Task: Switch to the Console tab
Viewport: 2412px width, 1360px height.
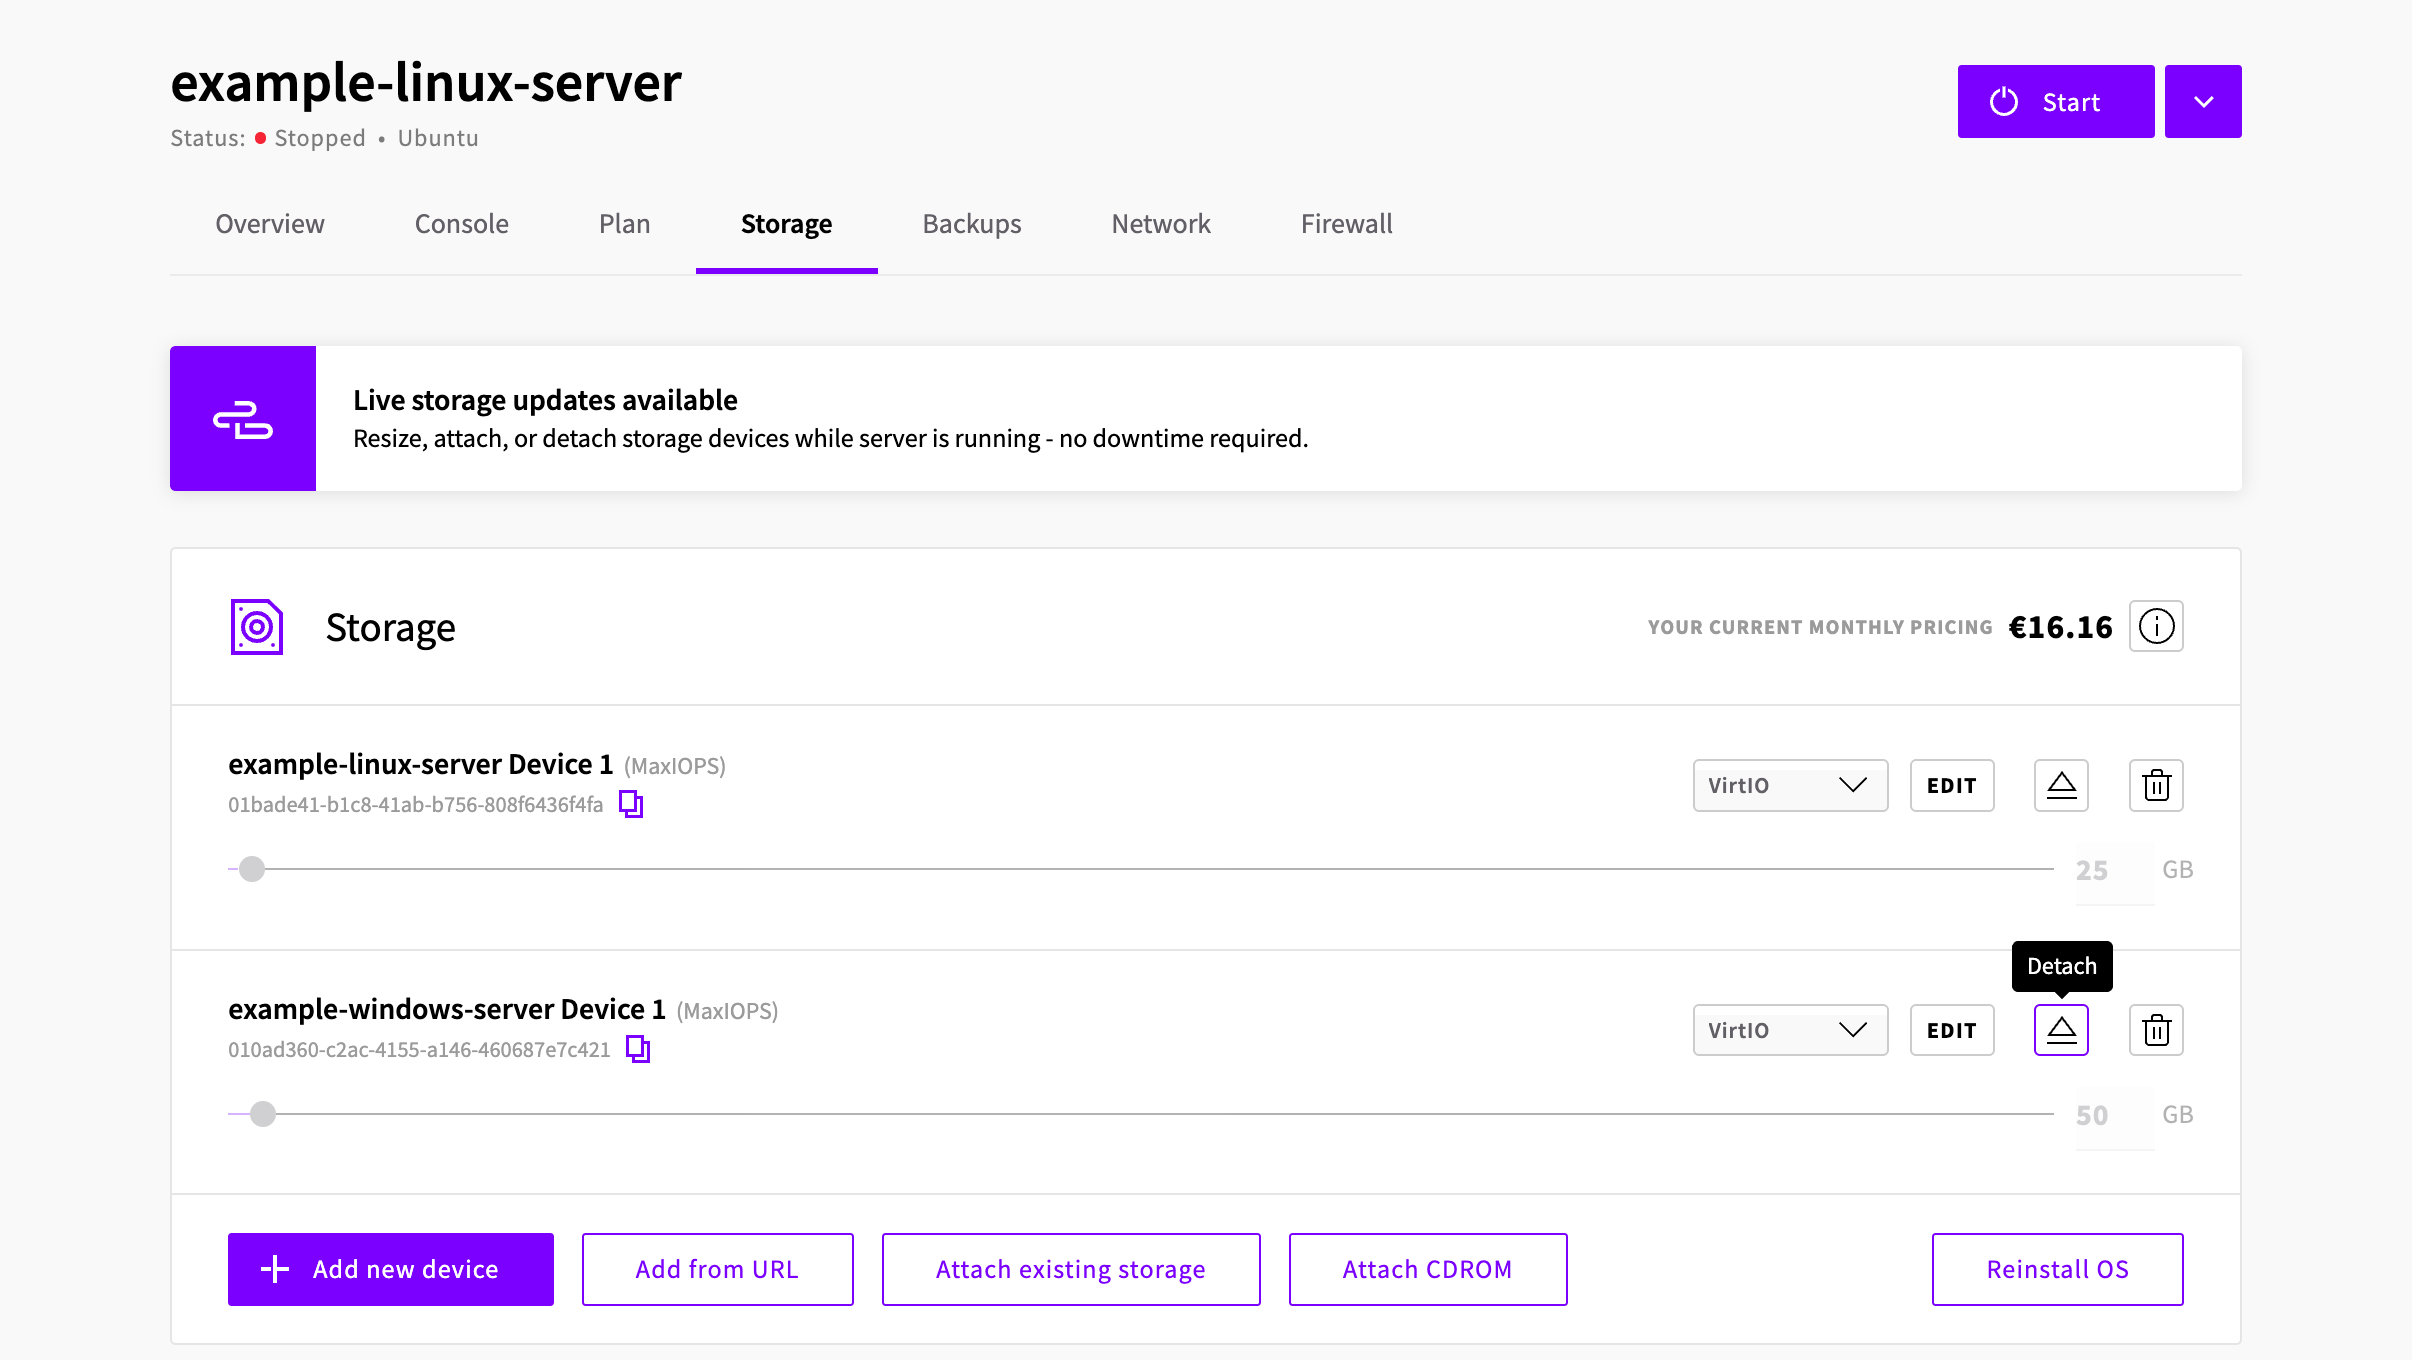Action: (x=462, y=224)
